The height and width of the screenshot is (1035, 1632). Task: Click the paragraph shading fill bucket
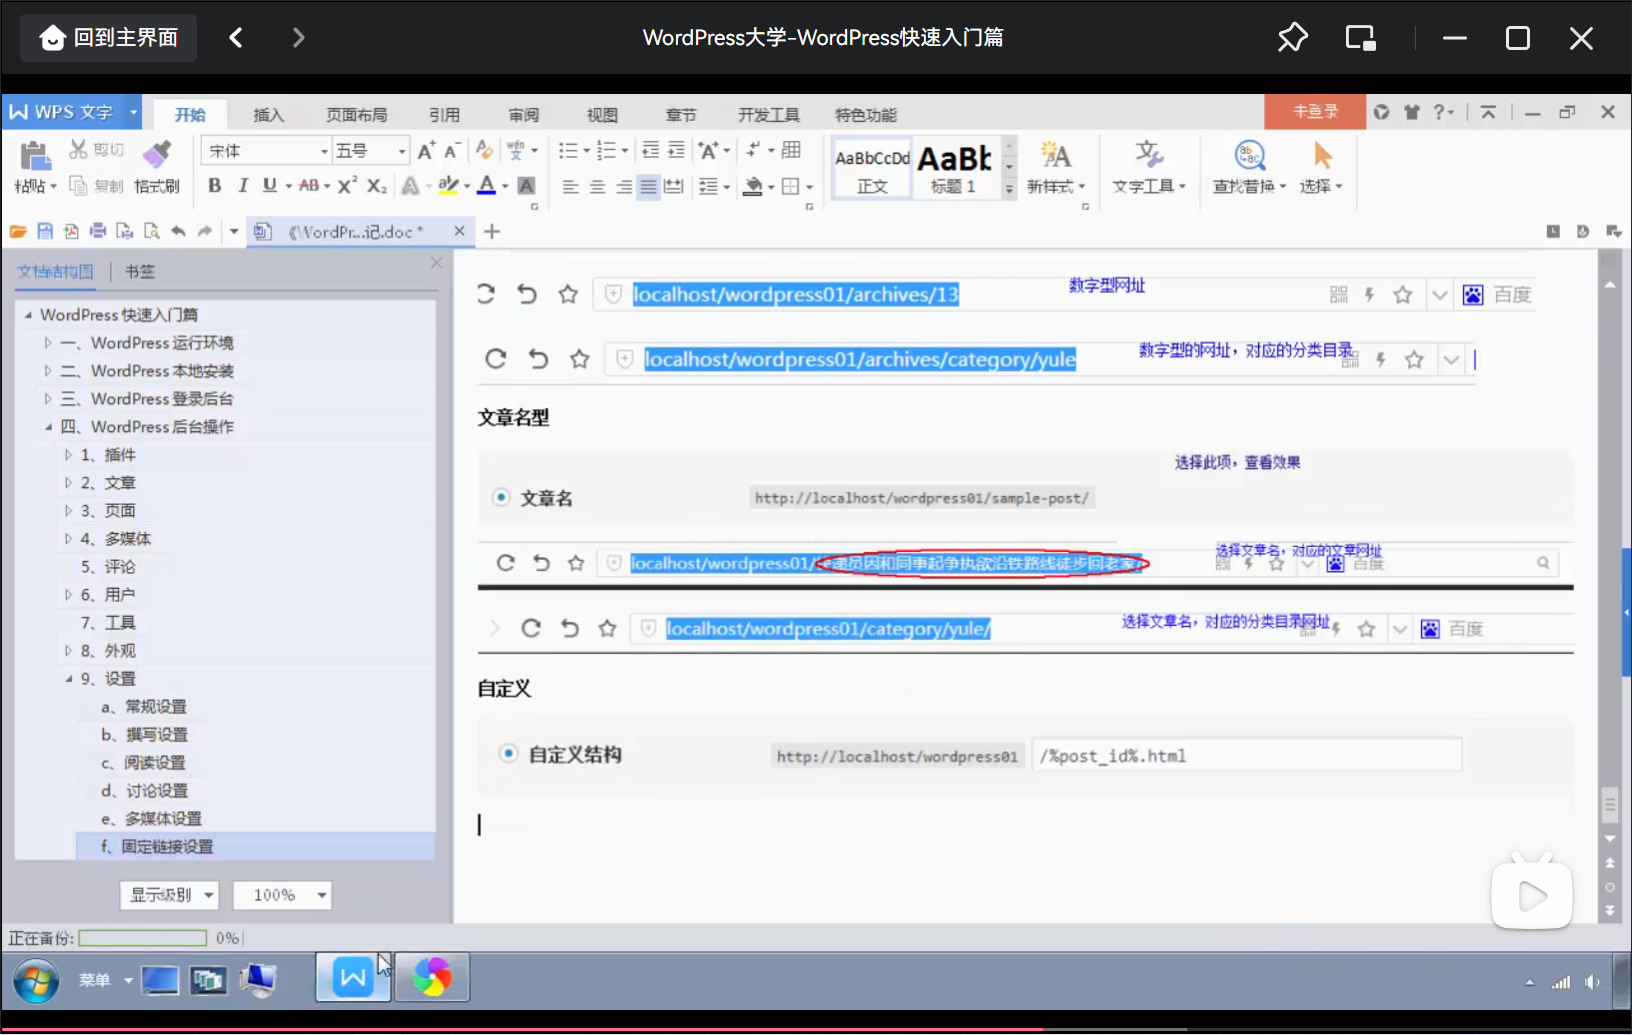753,187
